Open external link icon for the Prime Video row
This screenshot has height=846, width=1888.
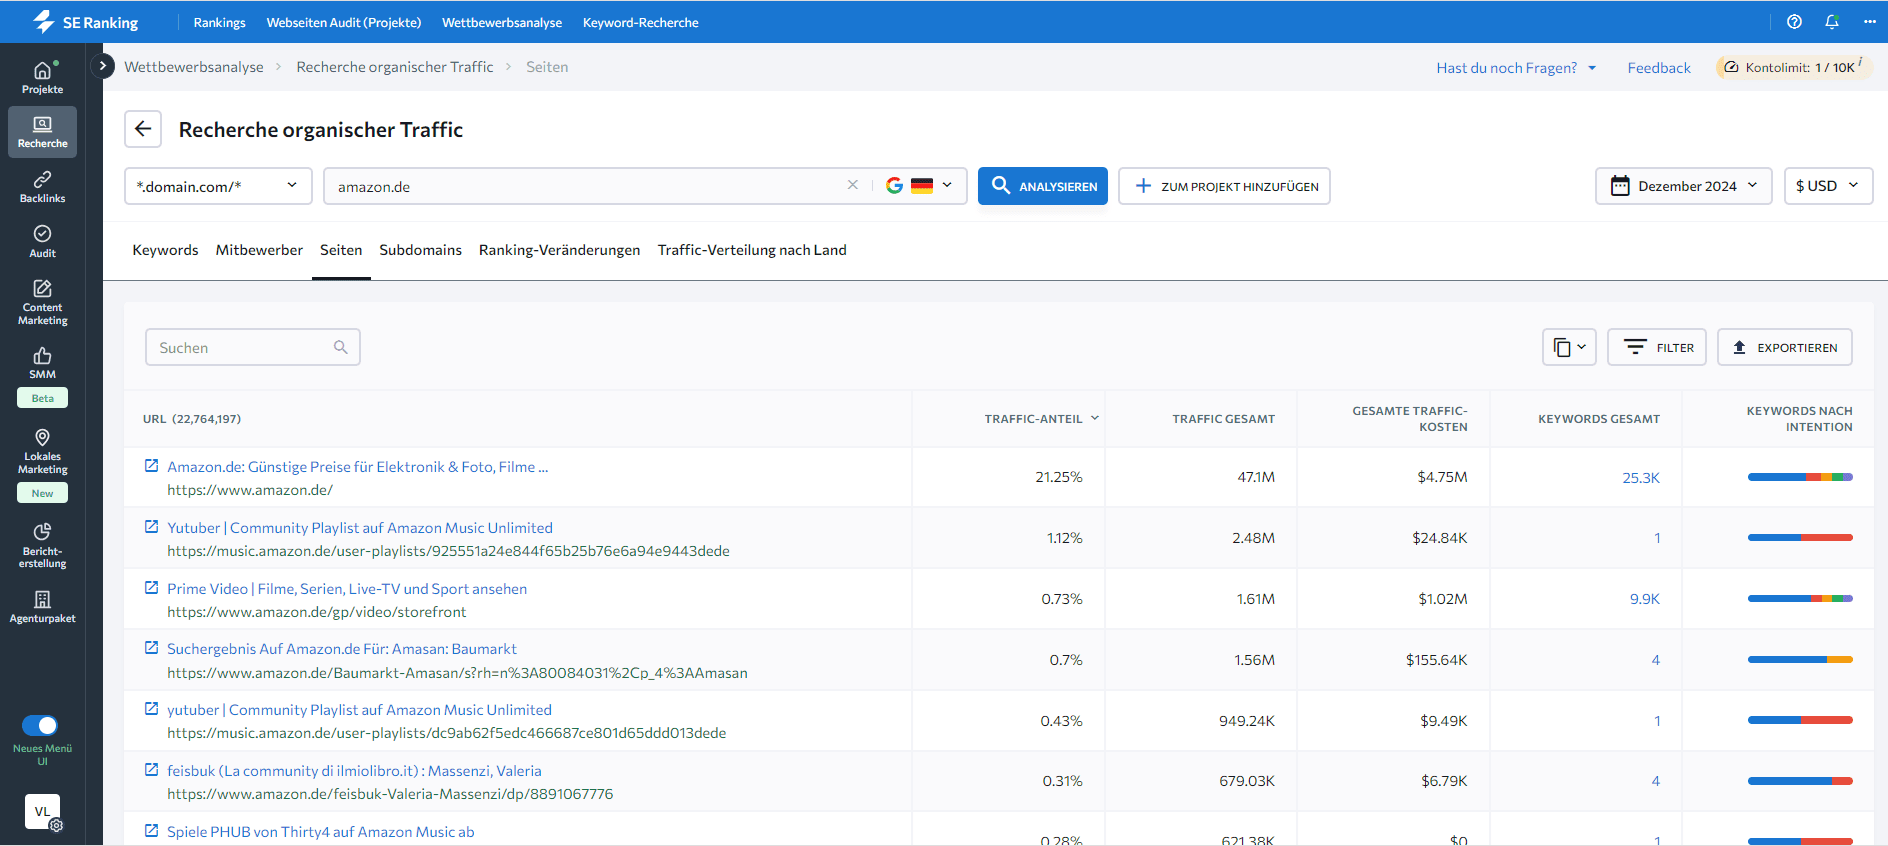coord(151,588)
